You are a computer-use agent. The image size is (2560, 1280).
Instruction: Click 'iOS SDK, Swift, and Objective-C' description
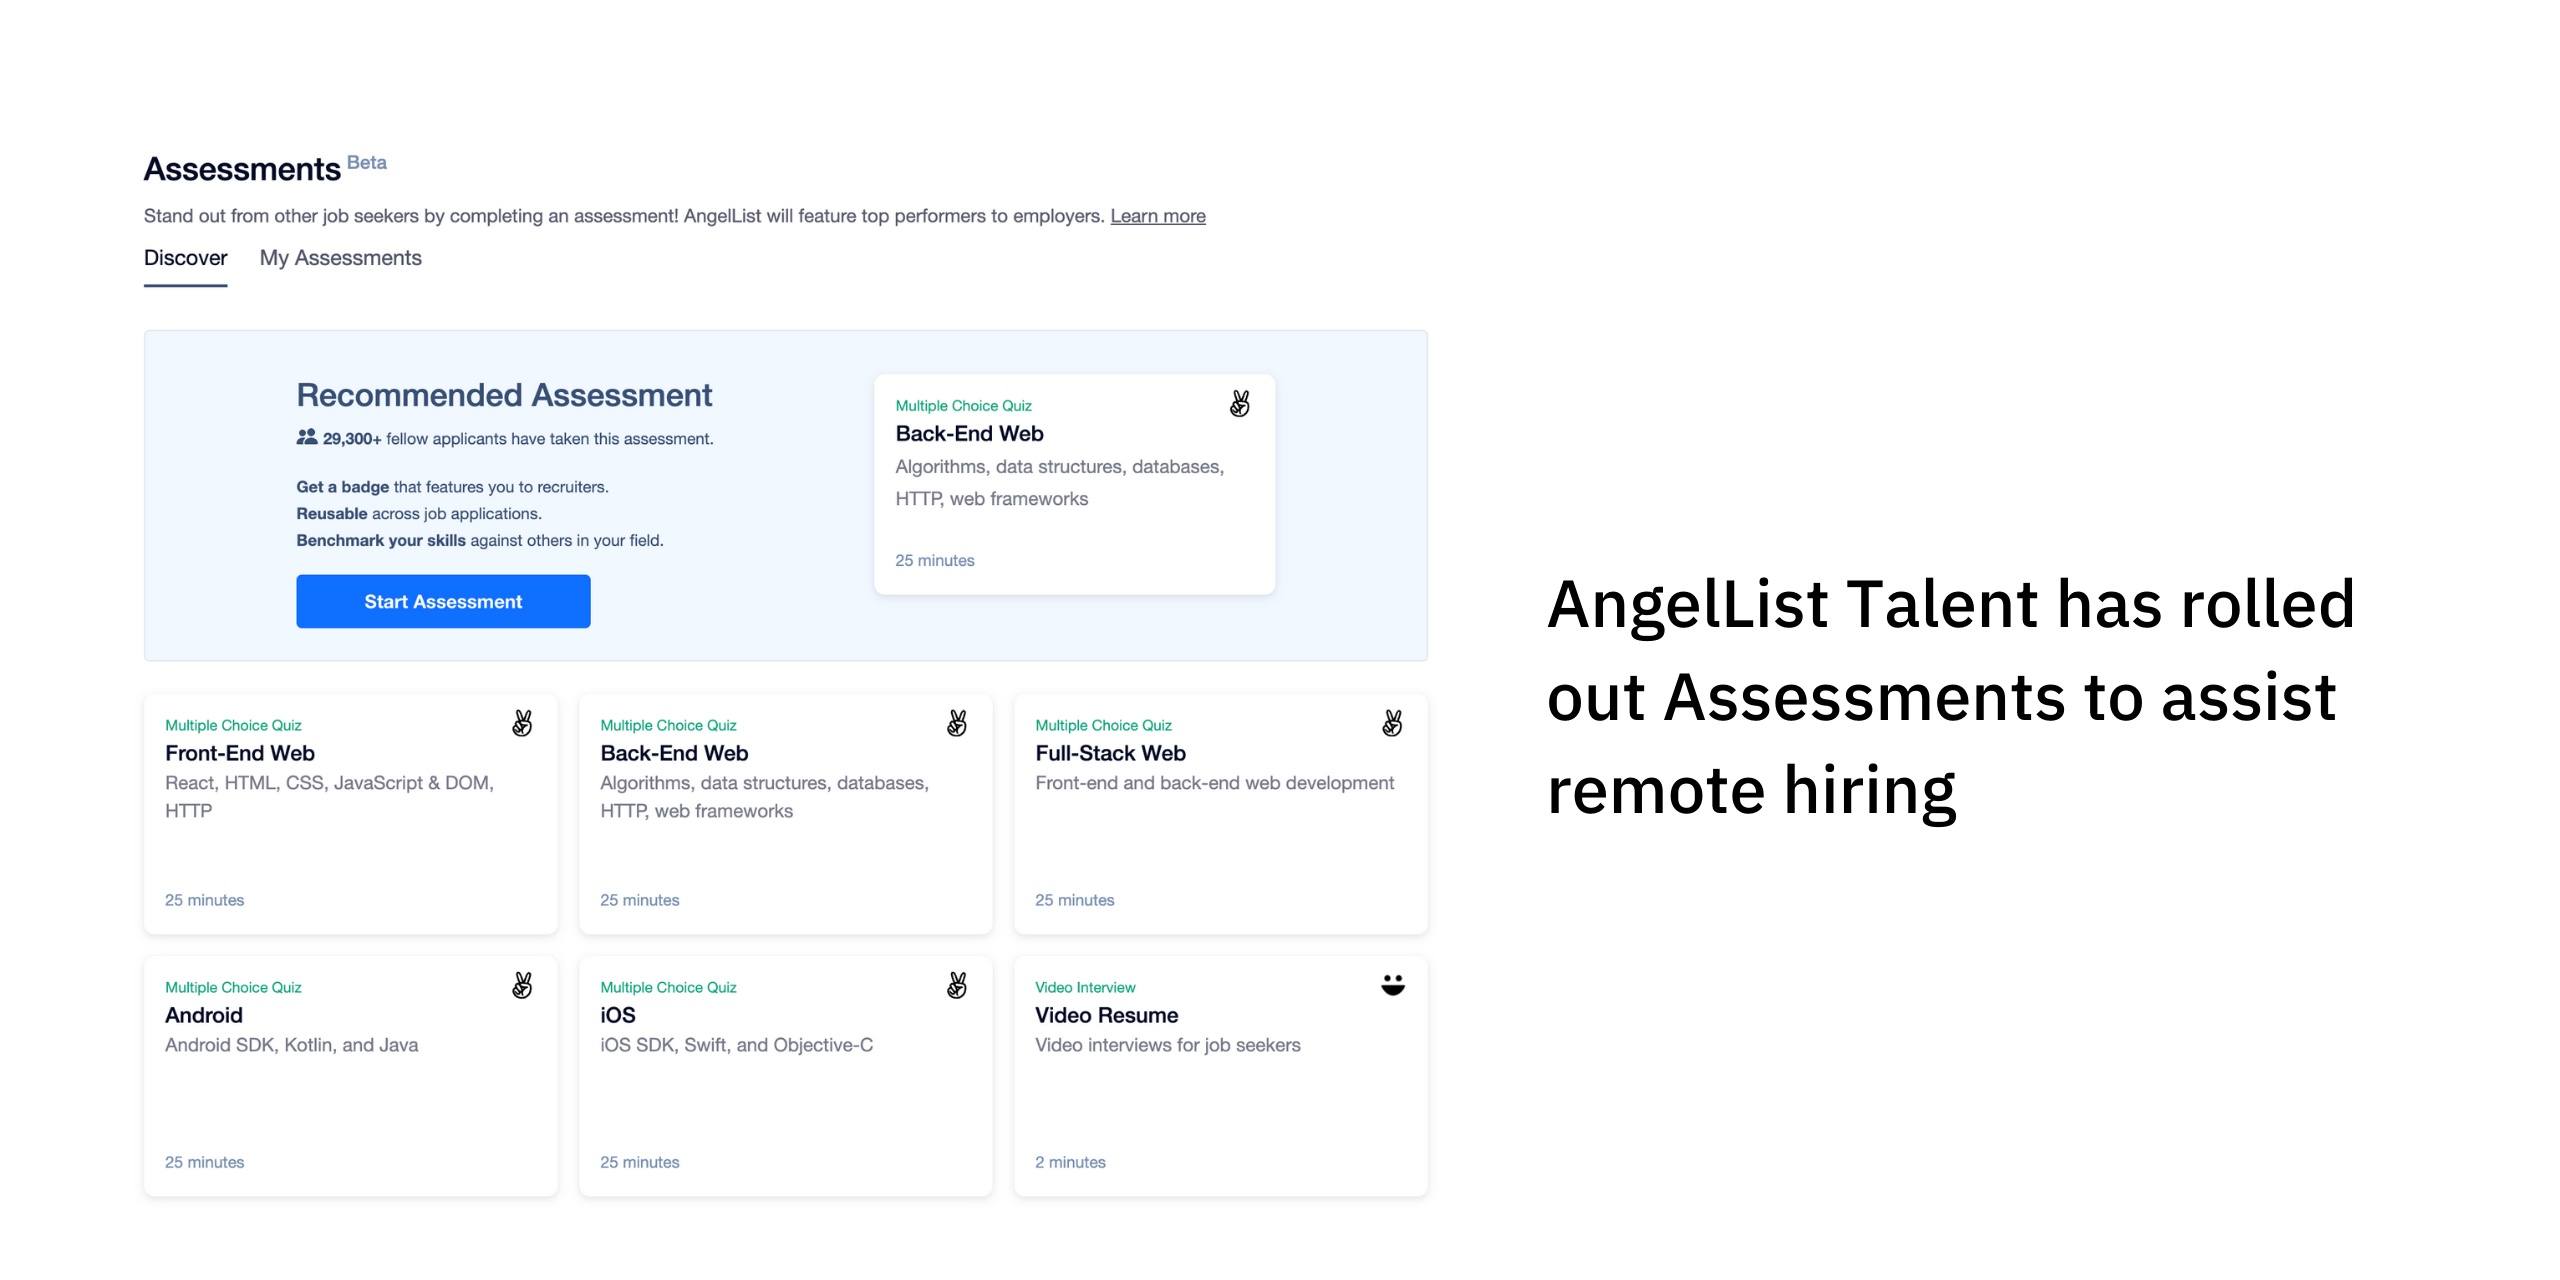(x=736, y=1045)
